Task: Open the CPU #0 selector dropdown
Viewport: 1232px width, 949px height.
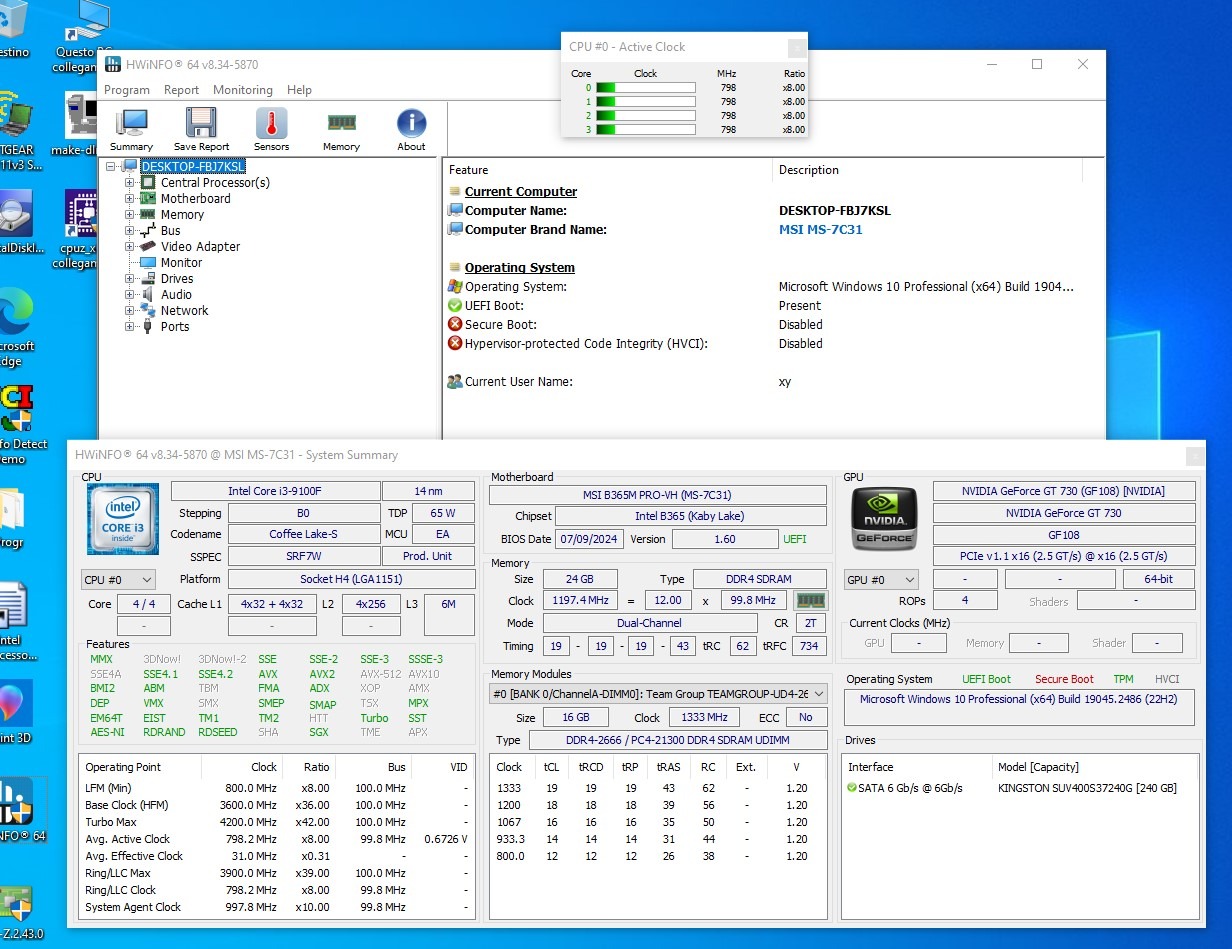Action: pos(118,580)
